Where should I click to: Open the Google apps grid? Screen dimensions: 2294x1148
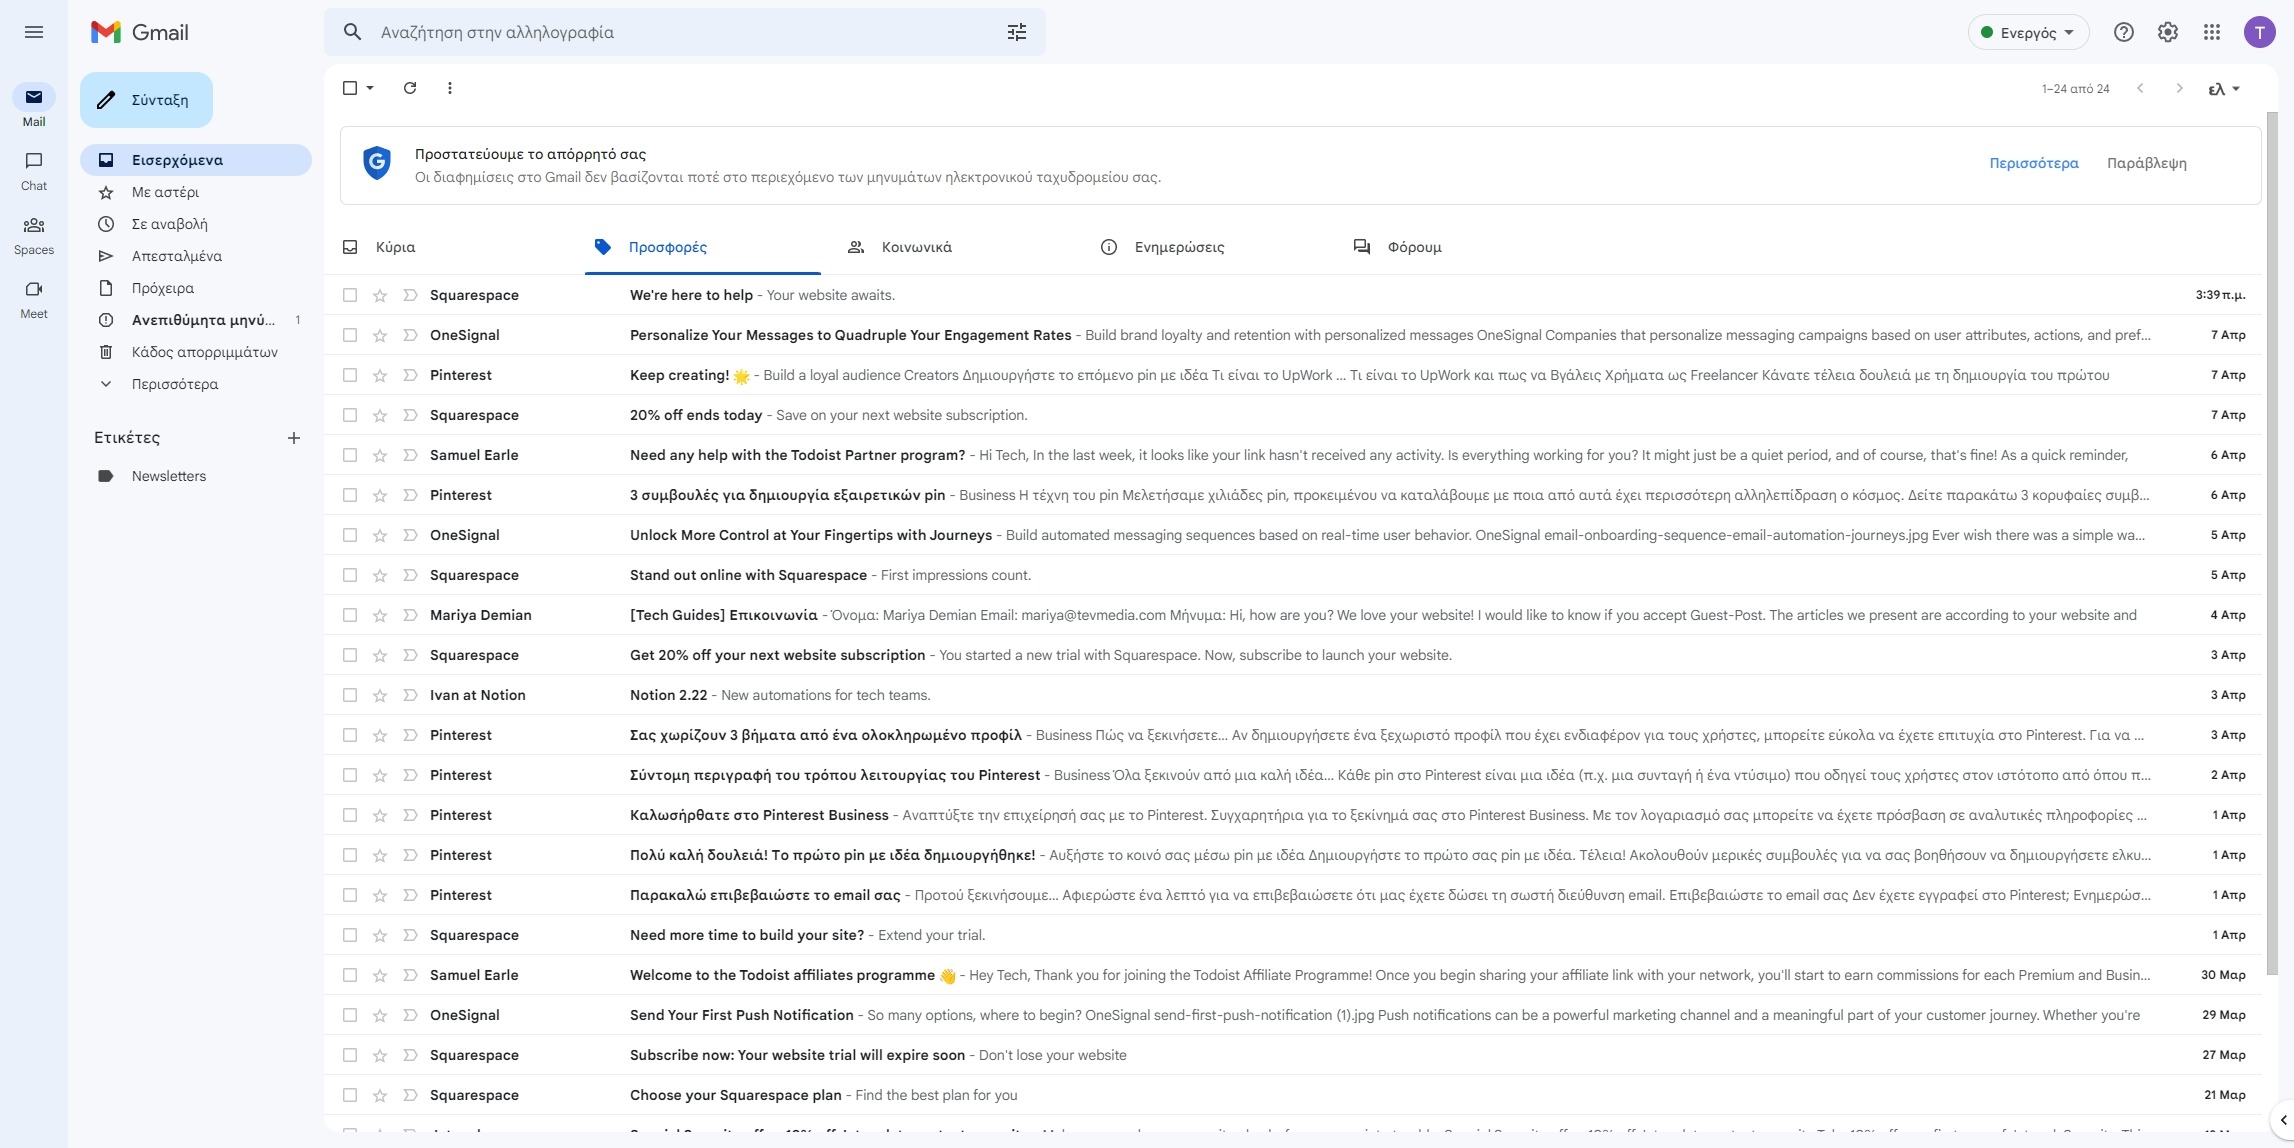[2211, 31]
